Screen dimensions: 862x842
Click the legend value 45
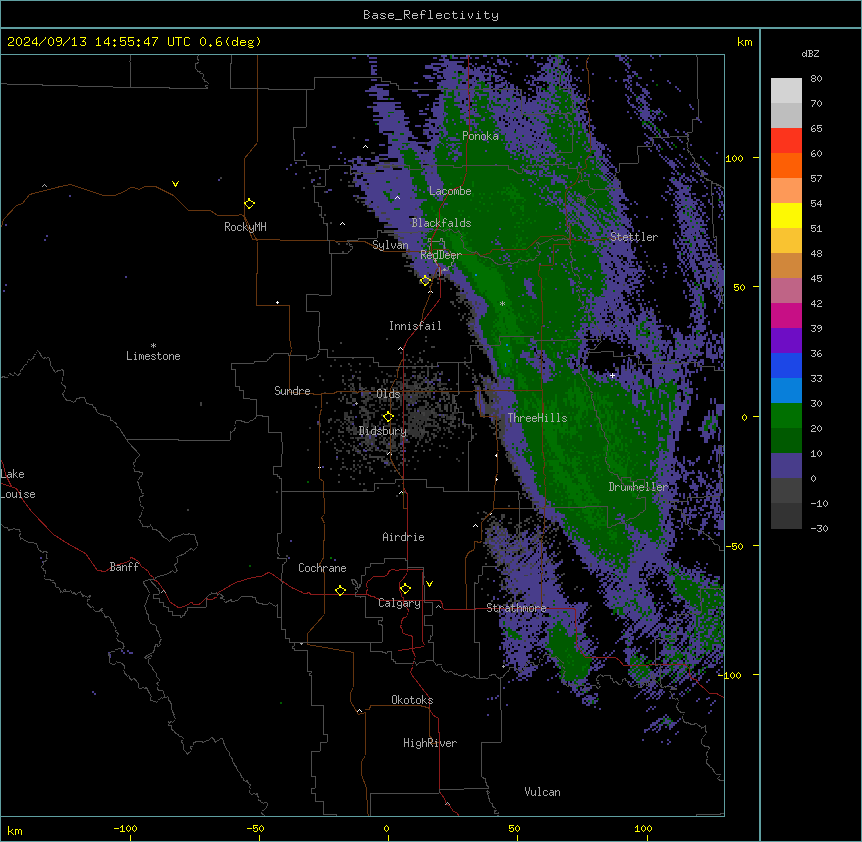click(x=816, y=279)
